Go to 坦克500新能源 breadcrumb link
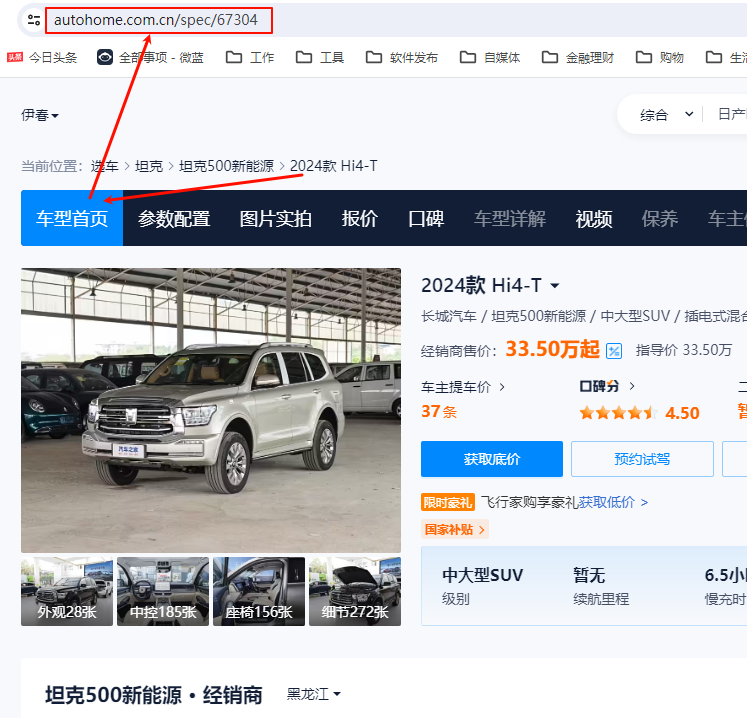This screenshot has width=747, height=718. [x=226, y=166]
